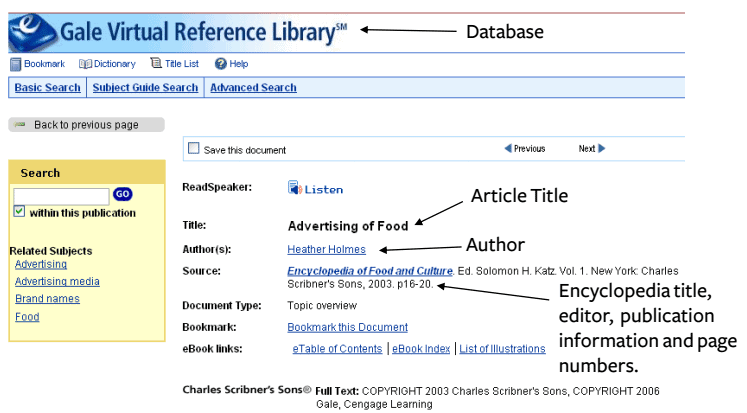
Task: Click the Gale Virtual Reference Library title
Action: tap(203, 32)
